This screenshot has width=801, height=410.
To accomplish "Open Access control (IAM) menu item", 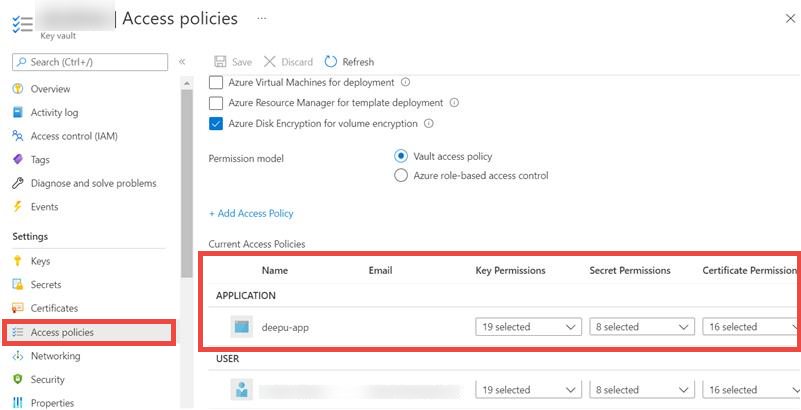I will (x=74, y=136).
